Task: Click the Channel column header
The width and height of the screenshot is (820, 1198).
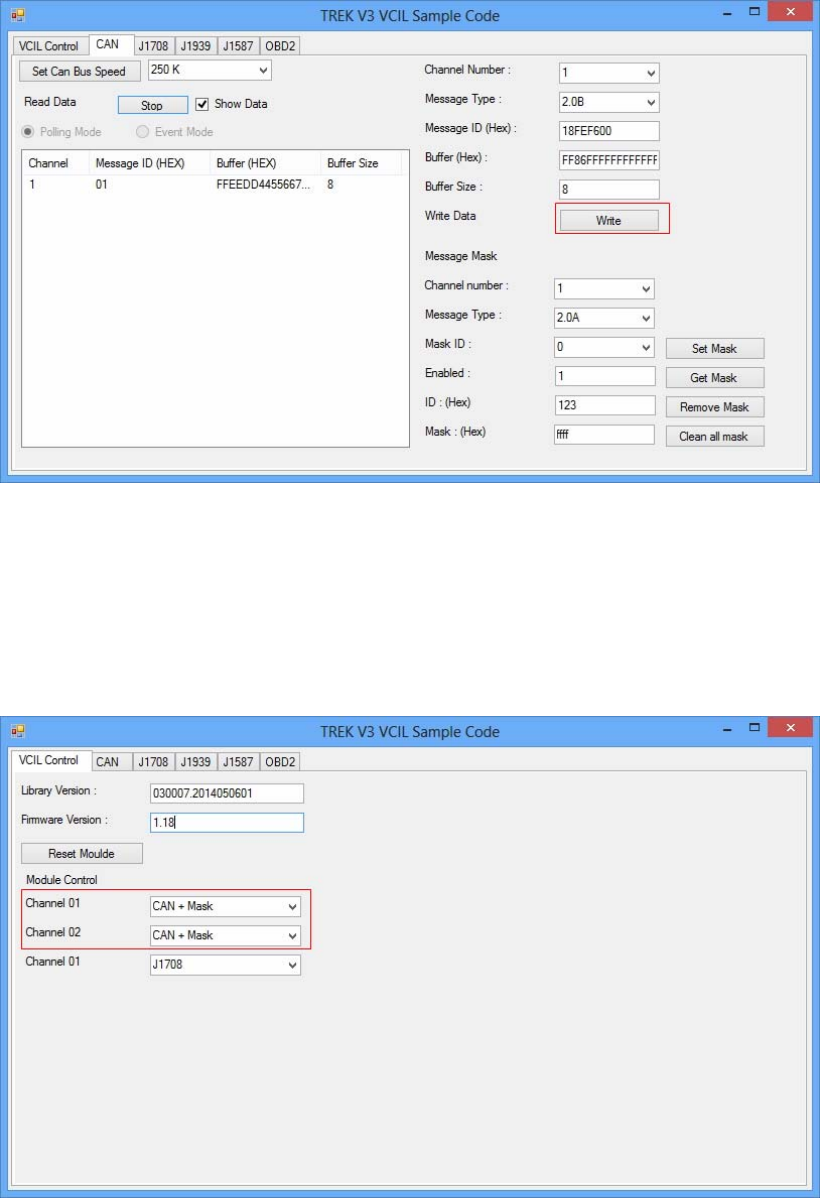Action: pyautogui.click(x=55, y=163)
